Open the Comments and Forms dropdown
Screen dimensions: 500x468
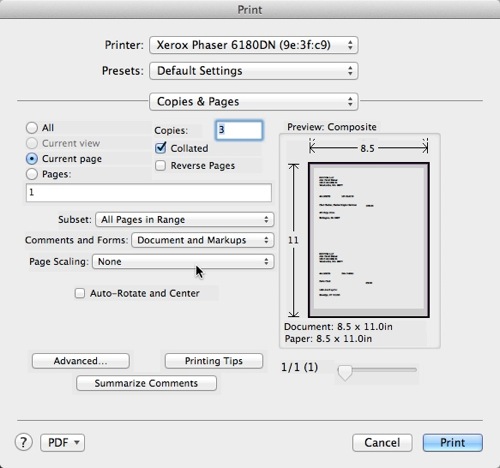[x=203, y=240]
